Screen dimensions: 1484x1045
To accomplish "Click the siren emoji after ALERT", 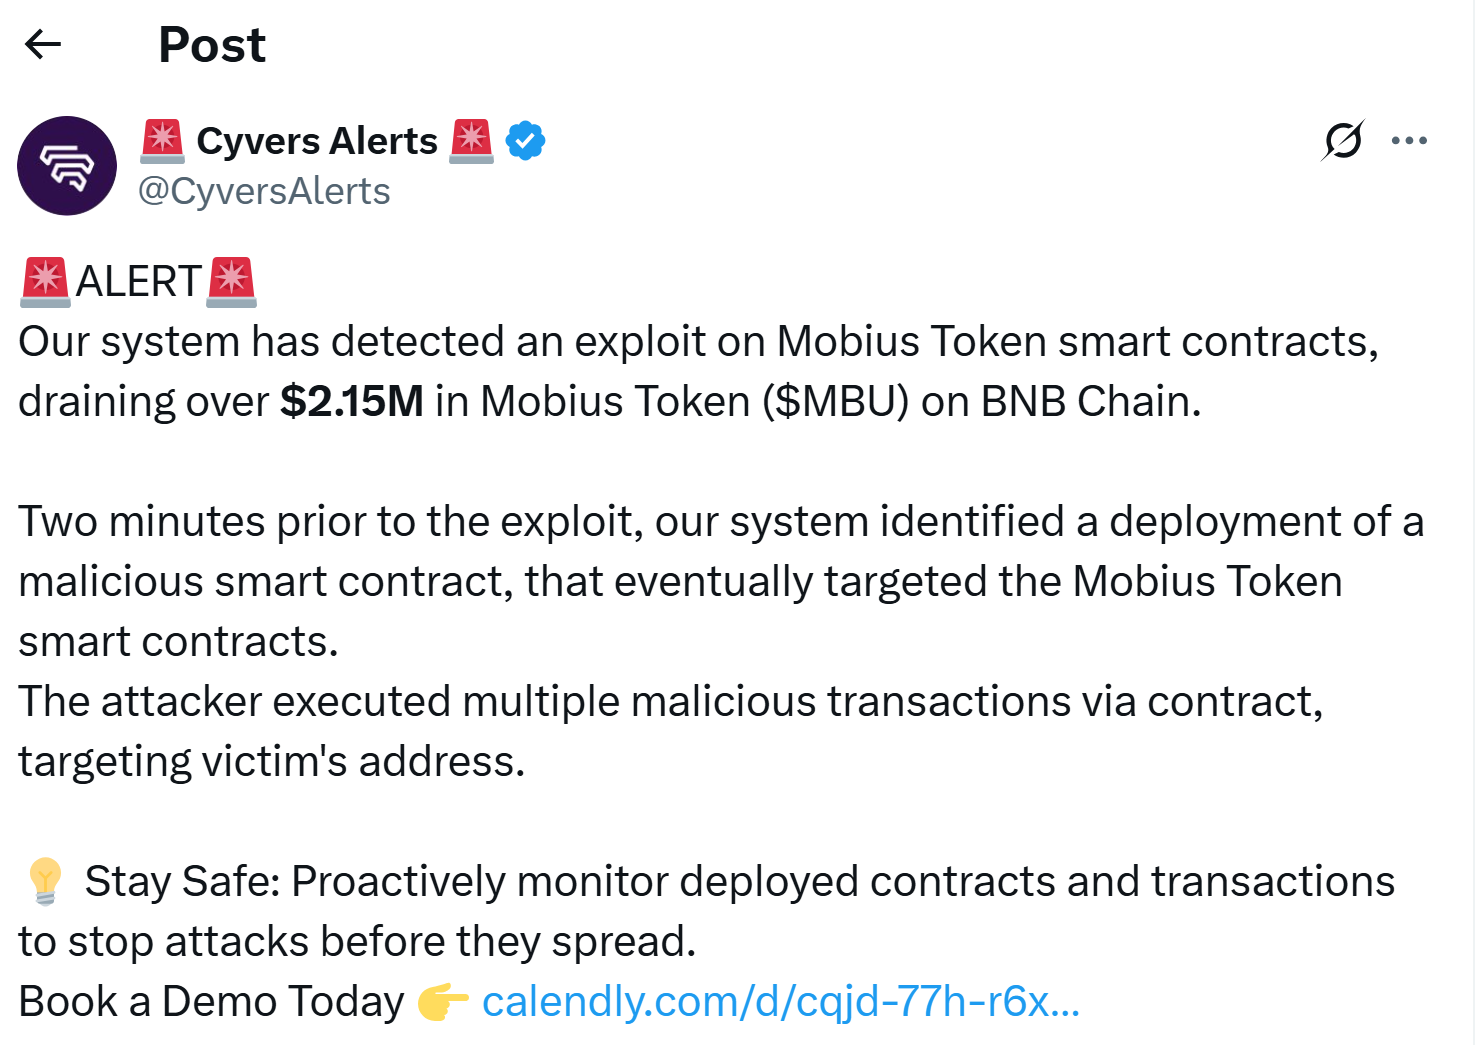I will point(231,281).
